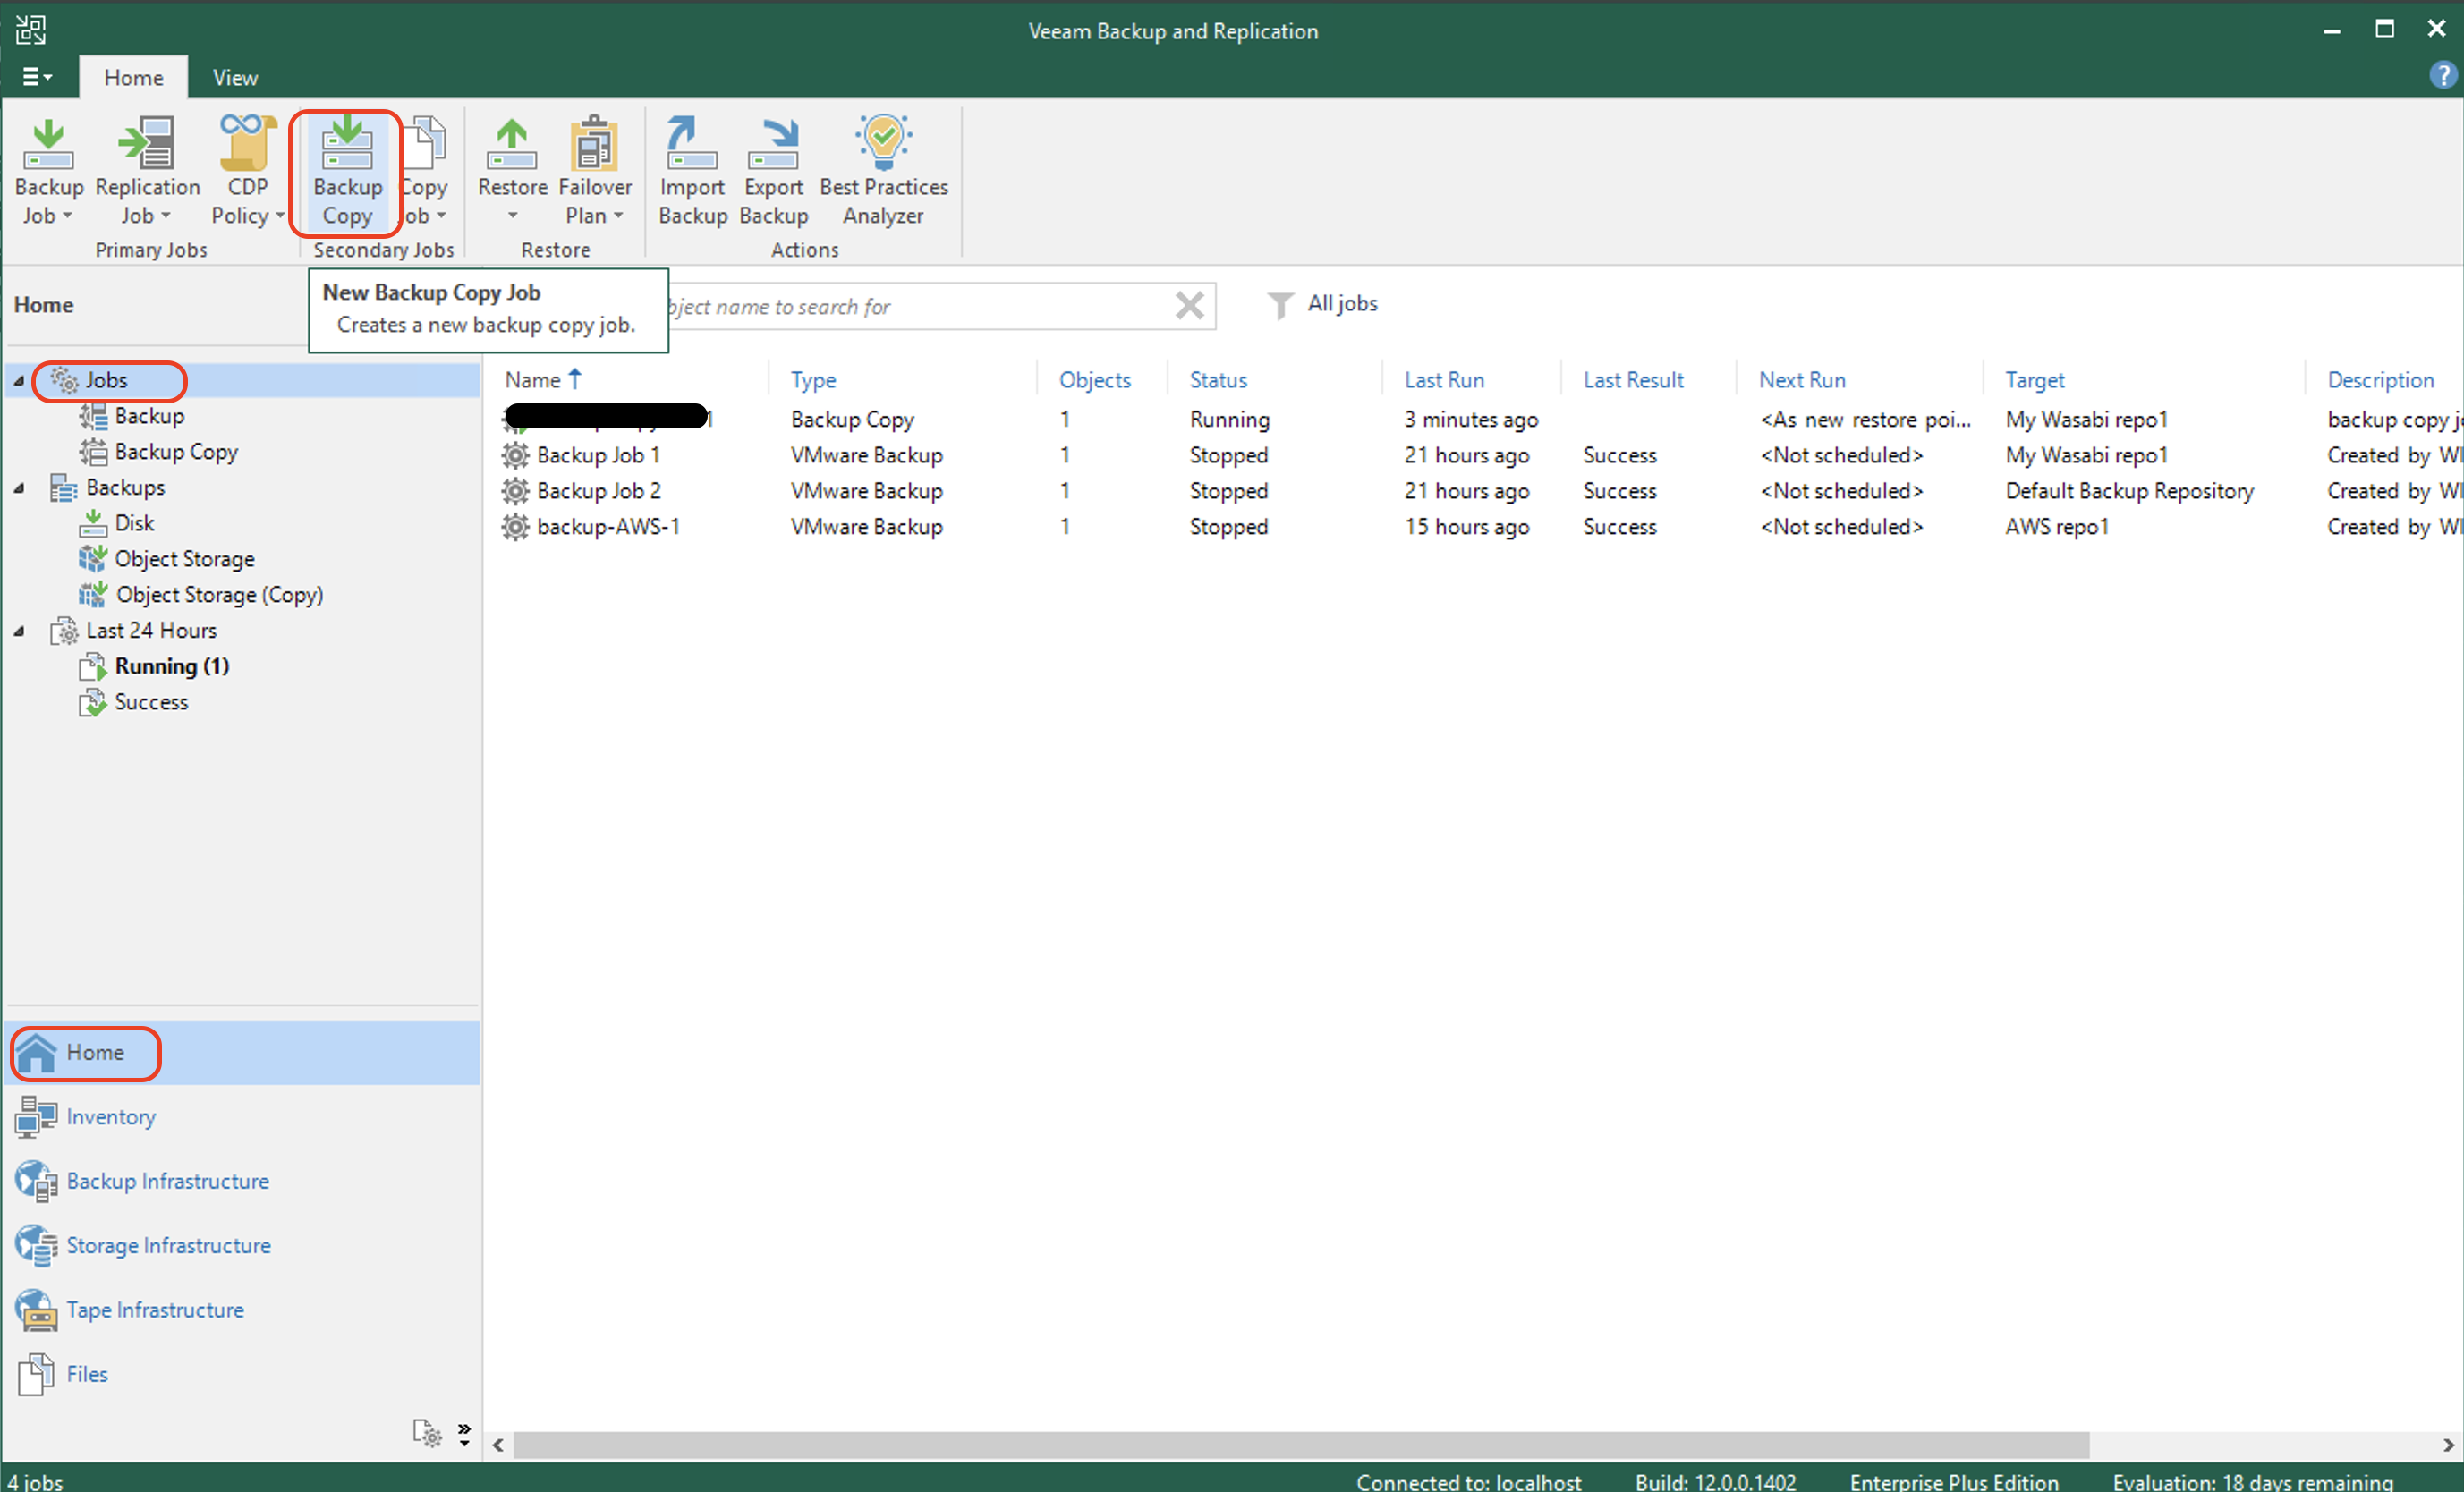Screen dimensions: 2464x1492
Task: Open the Backup Infrastructure view
Action: [242, 1181]
